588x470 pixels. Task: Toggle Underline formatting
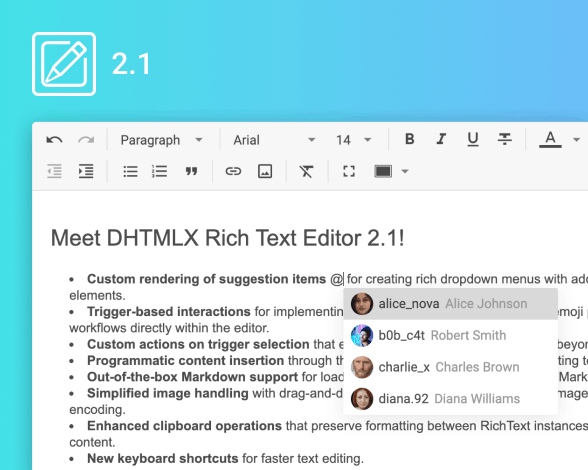(473, 140)
